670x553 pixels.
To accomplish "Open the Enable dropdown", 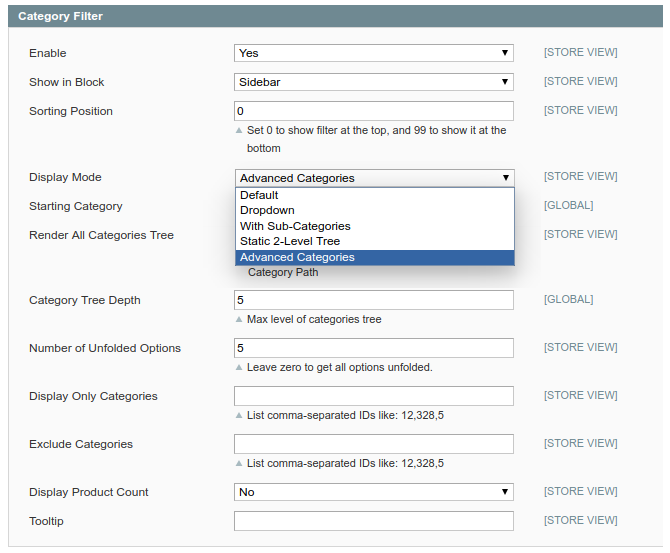I will pyautogui.click(x=374, y=53).
